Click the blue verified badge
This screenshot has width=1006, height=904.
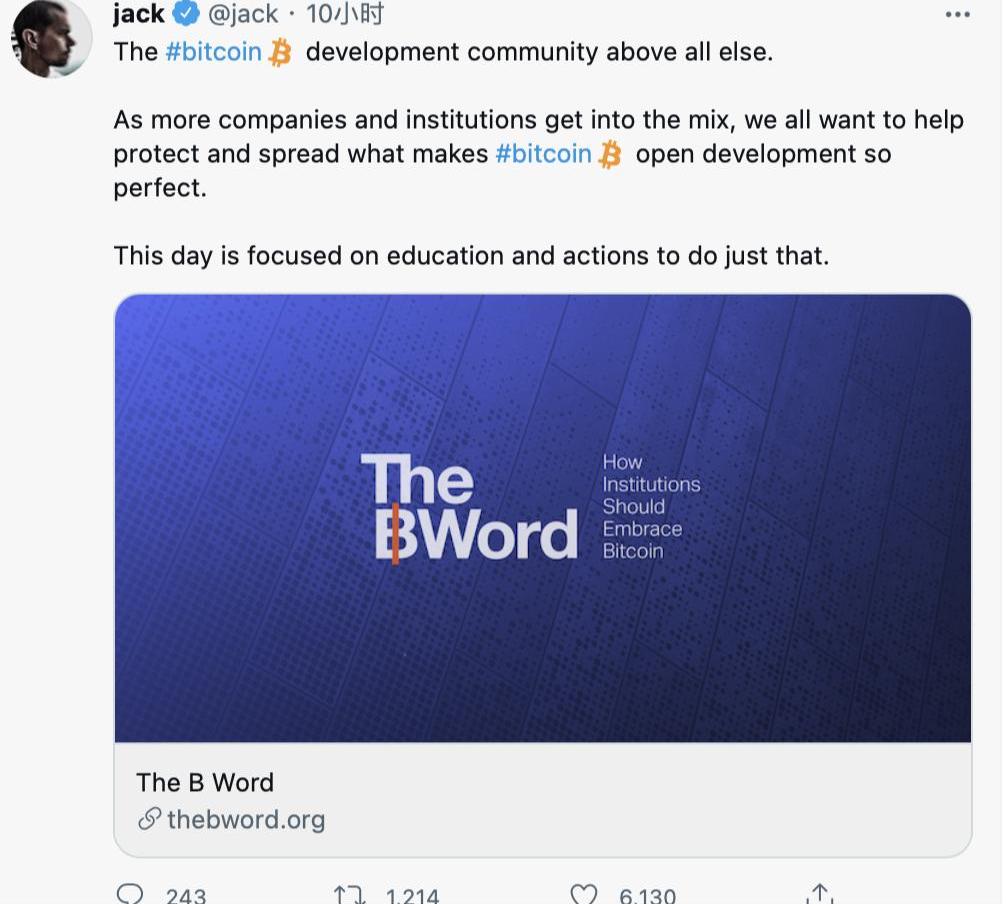pos(187,15)
